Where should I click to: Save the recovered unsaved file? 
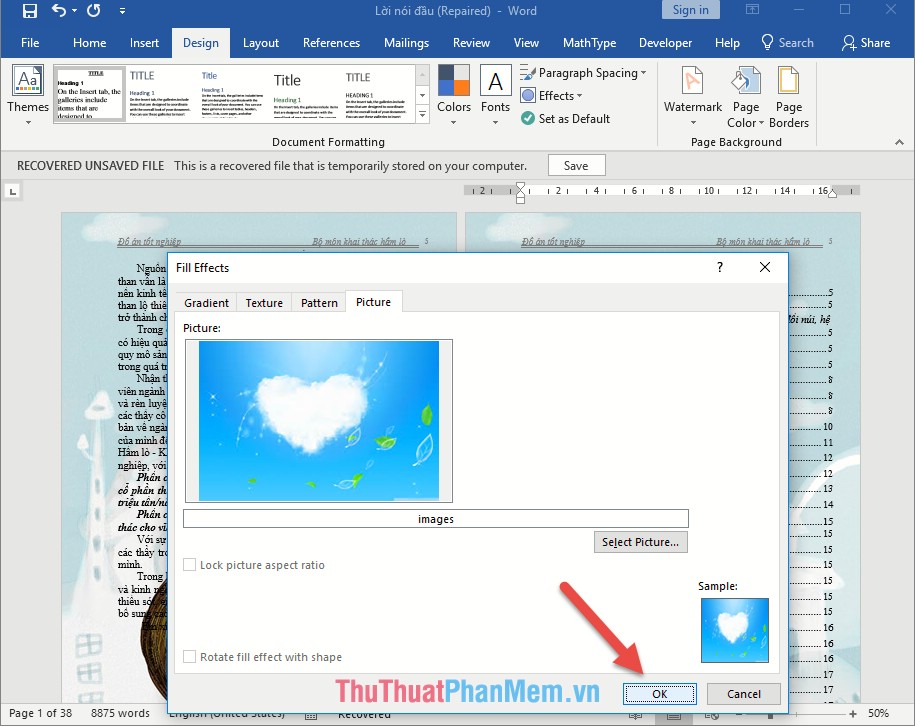pyautogui.click(x=576, y=165)
